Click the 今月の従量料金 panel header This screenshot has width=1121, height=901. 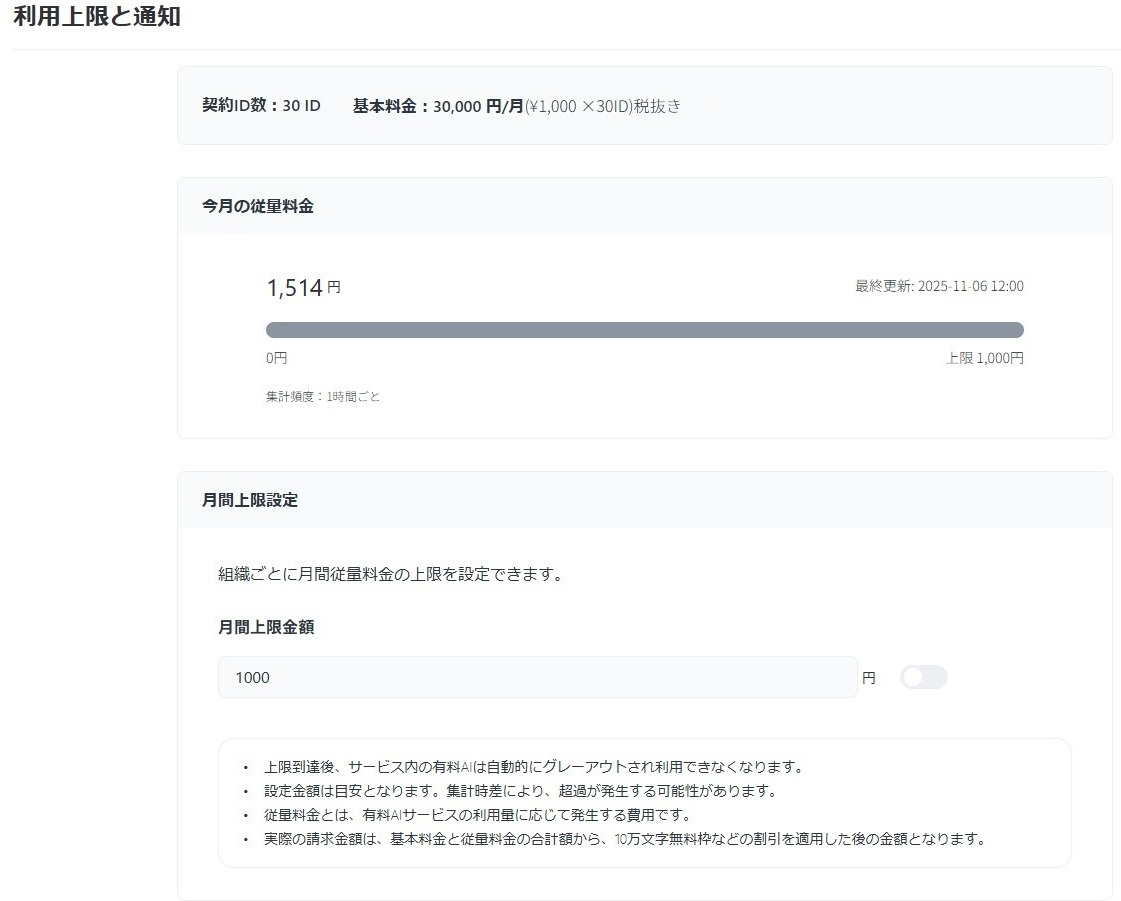tap(256, 205)
